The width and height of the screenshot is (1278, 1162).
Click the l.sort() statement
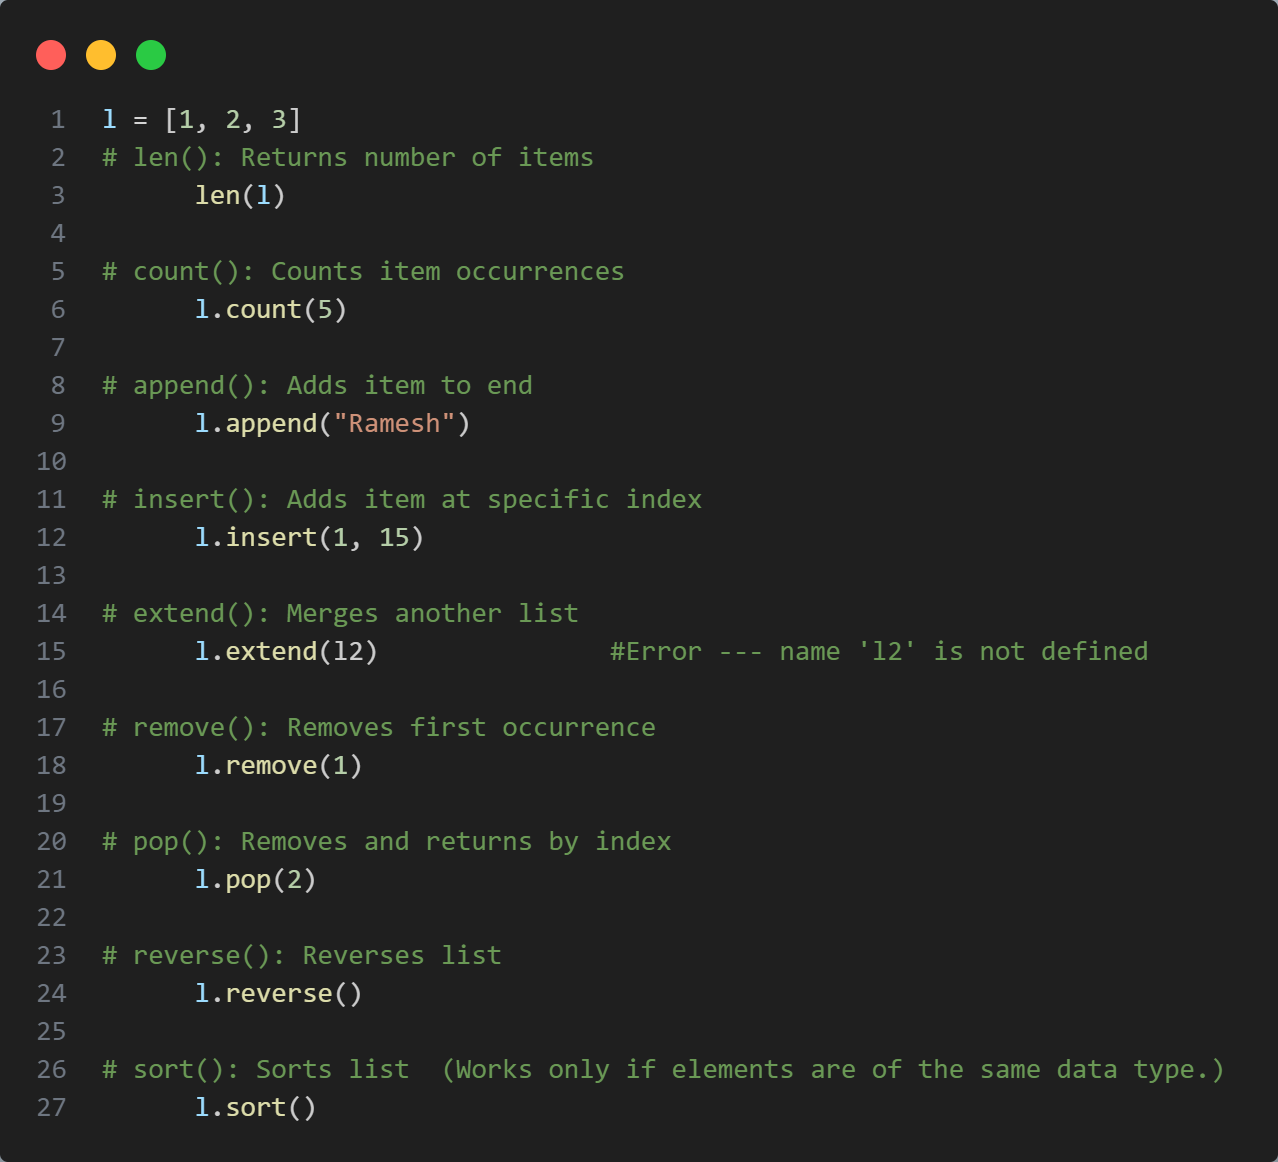(x=255, y=1108)
